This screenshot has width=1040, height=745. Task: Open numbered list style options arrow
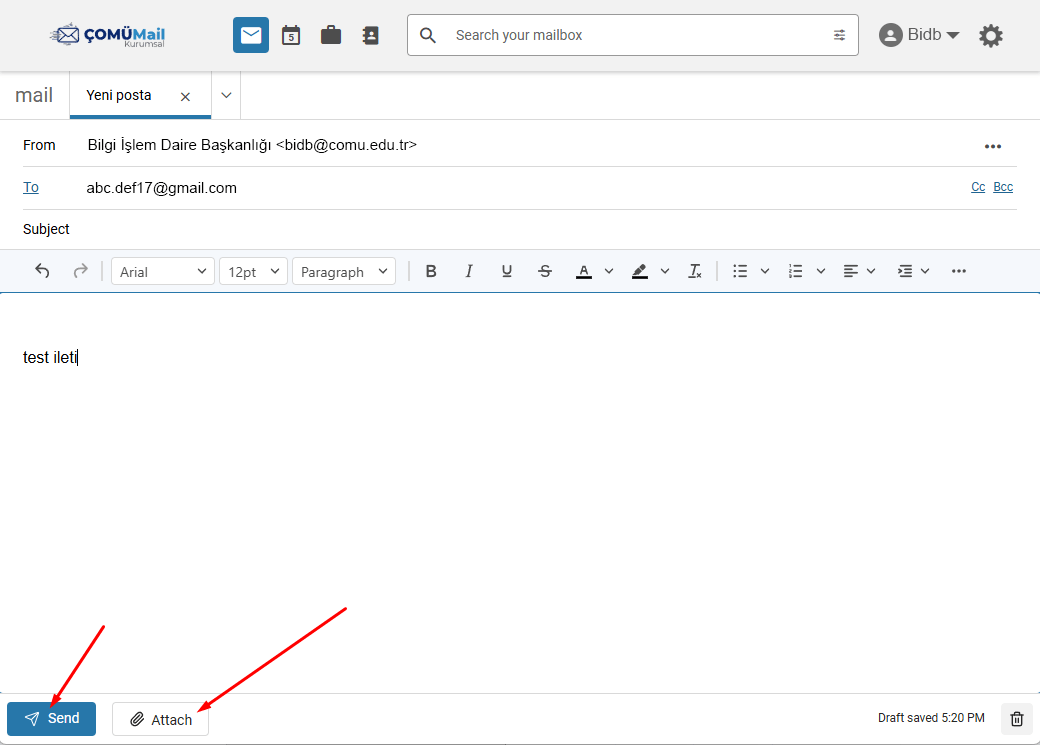(x=820, y=271)
